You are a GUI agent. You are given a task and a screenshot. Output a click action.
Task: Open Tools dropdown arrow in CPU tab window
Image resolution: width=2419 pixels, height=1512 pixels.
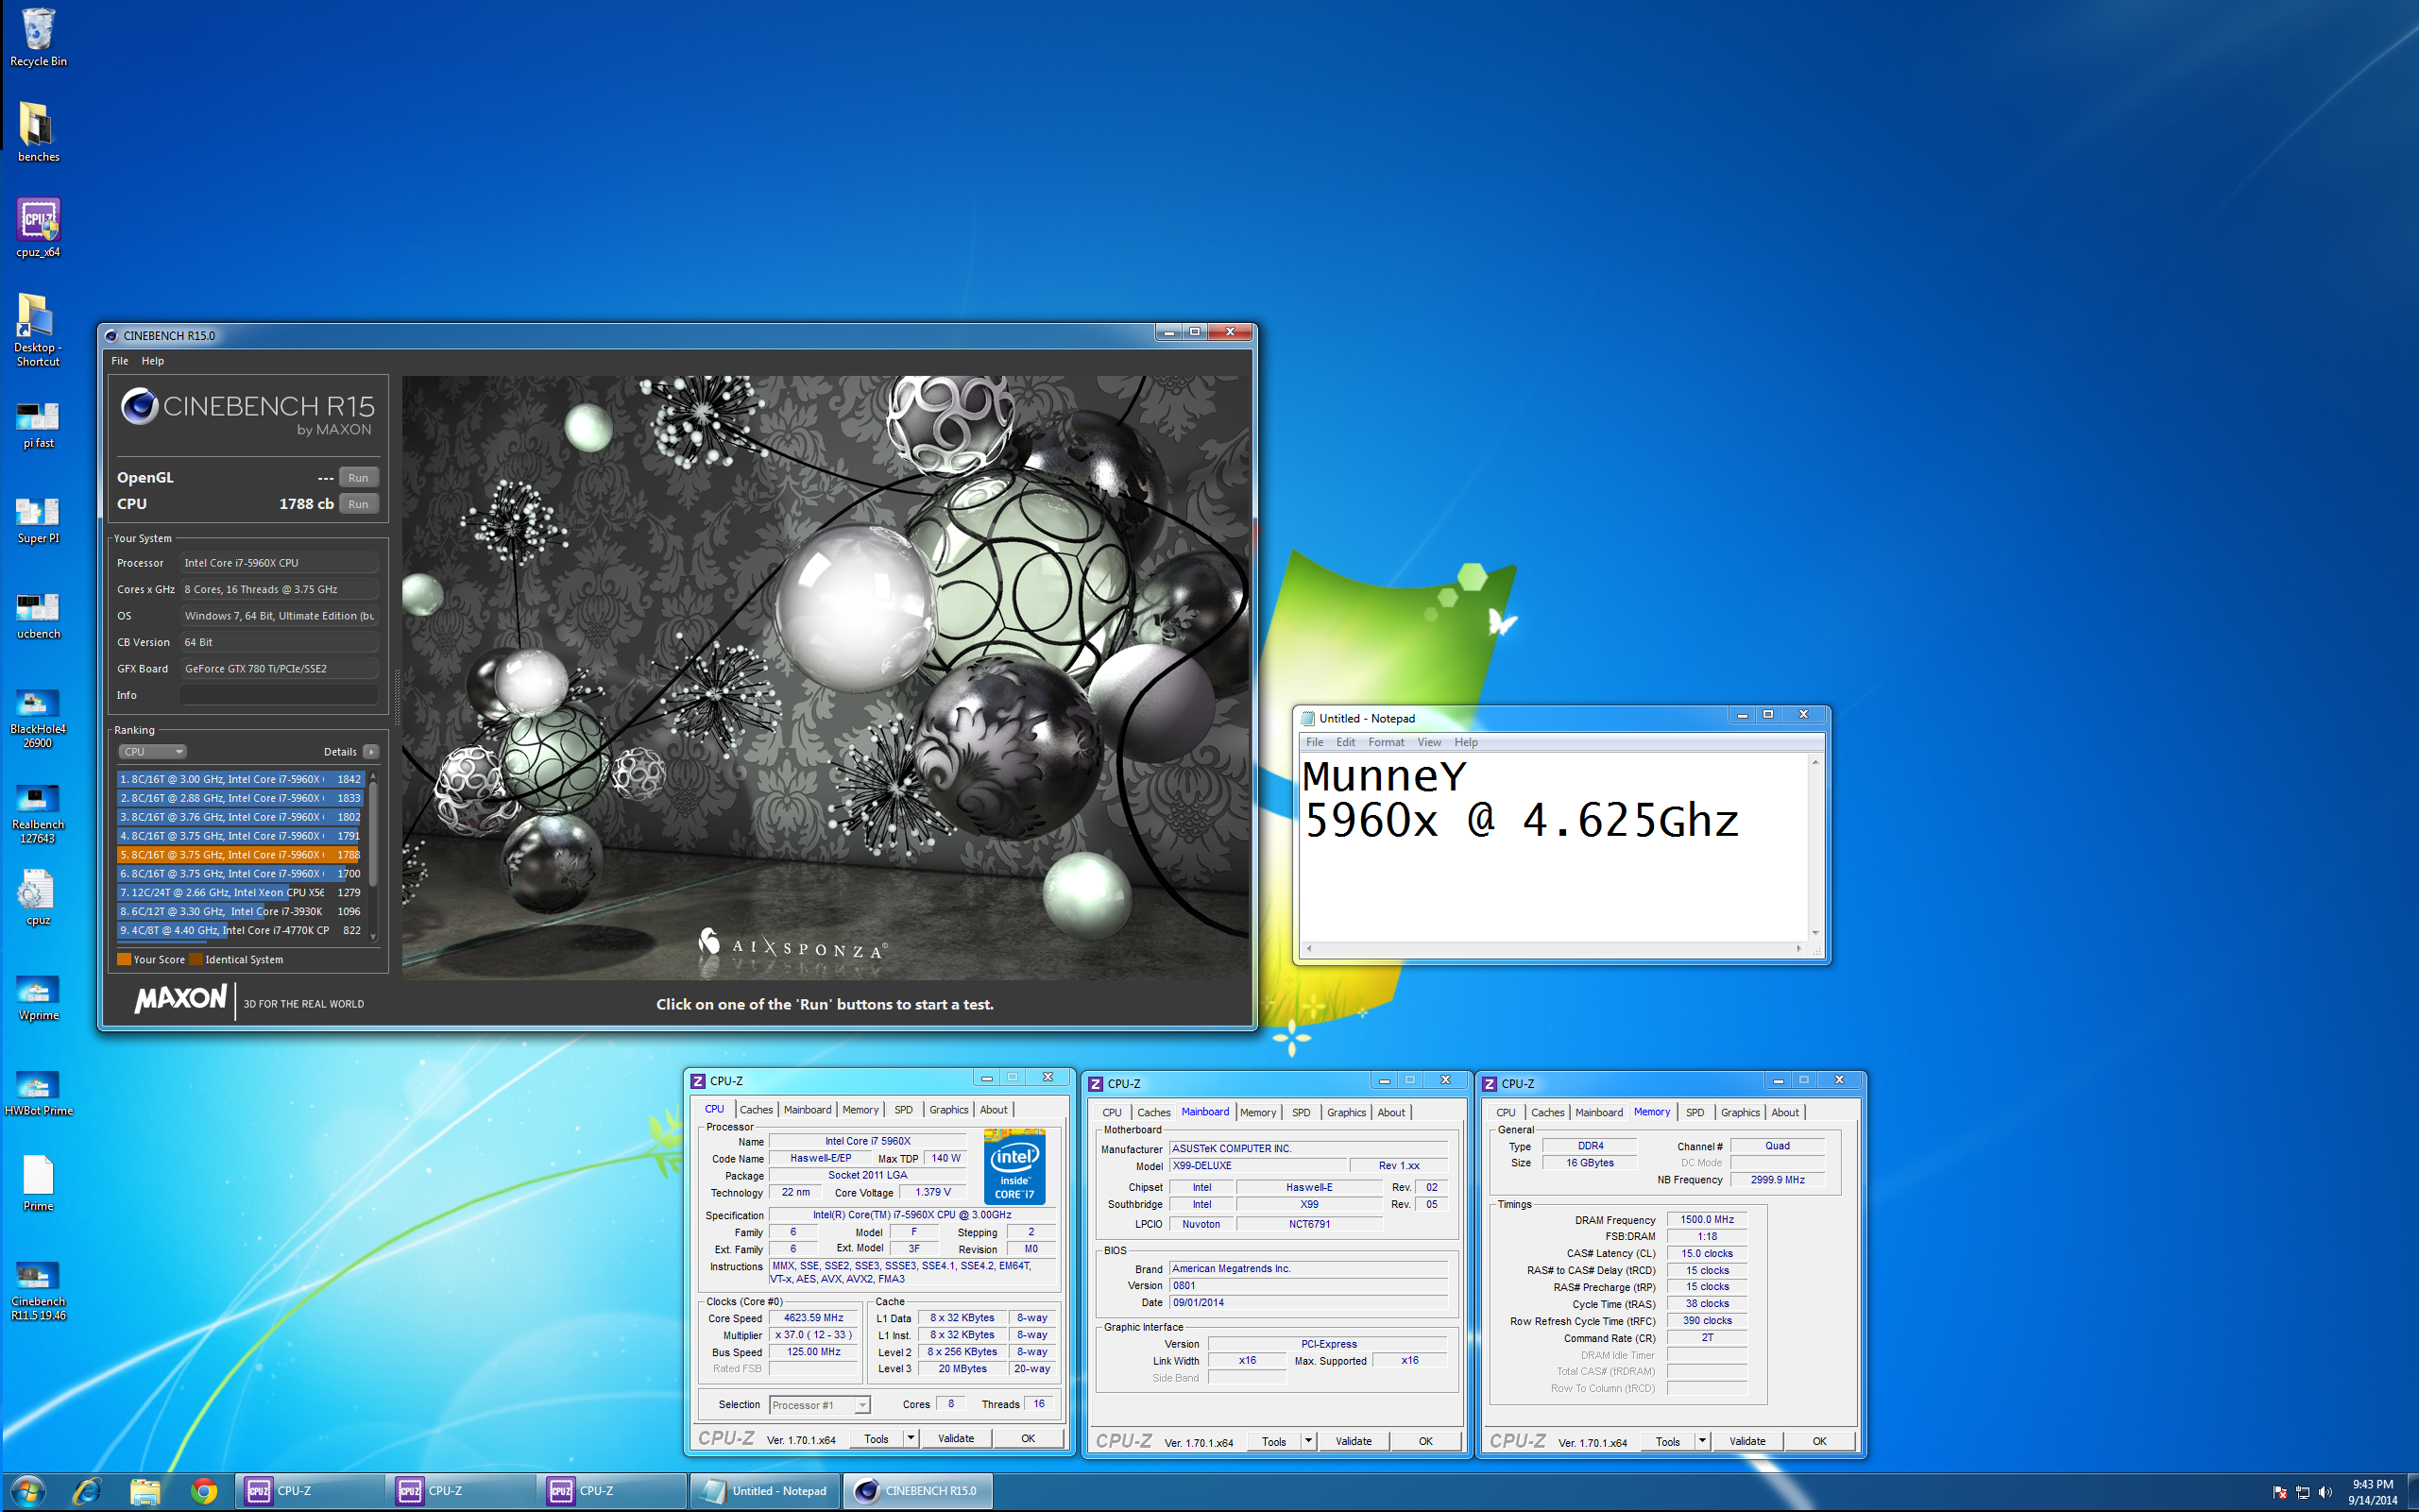point(910,1438)
